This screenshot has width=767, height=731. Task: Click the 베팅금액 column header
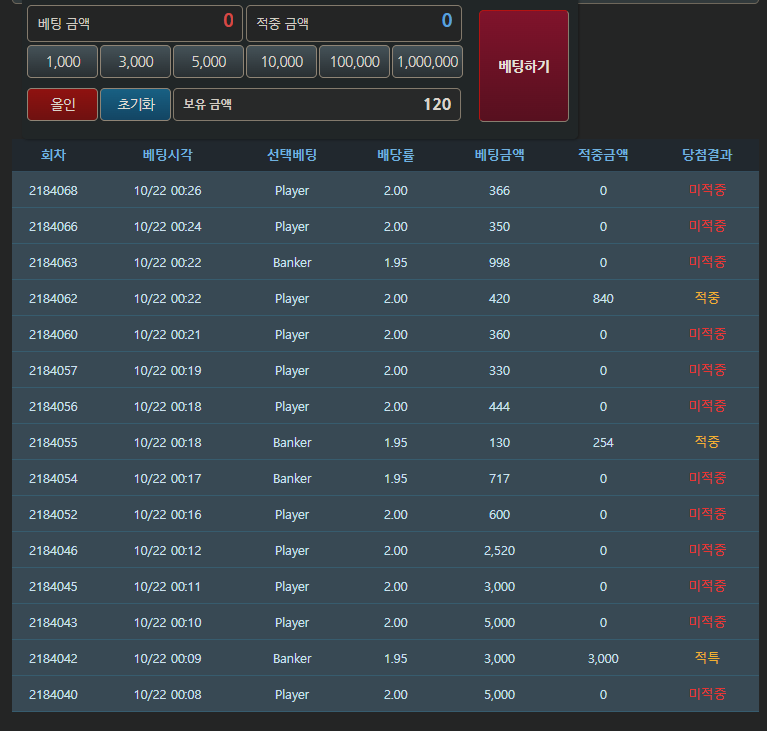(x=499, y=155)
